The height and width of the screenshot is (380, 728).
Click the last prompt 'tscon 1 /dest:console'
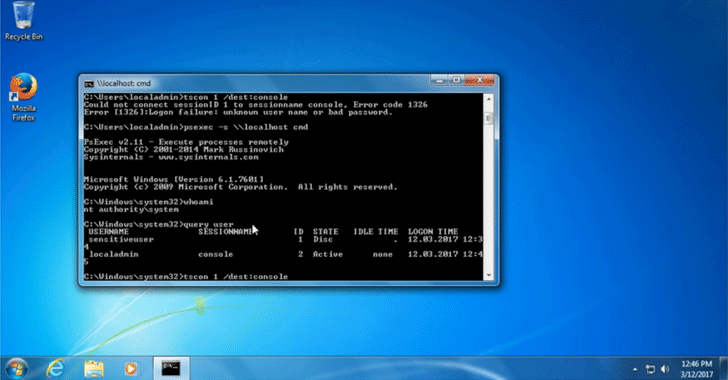pyautogui.click(x=186, y=277)
